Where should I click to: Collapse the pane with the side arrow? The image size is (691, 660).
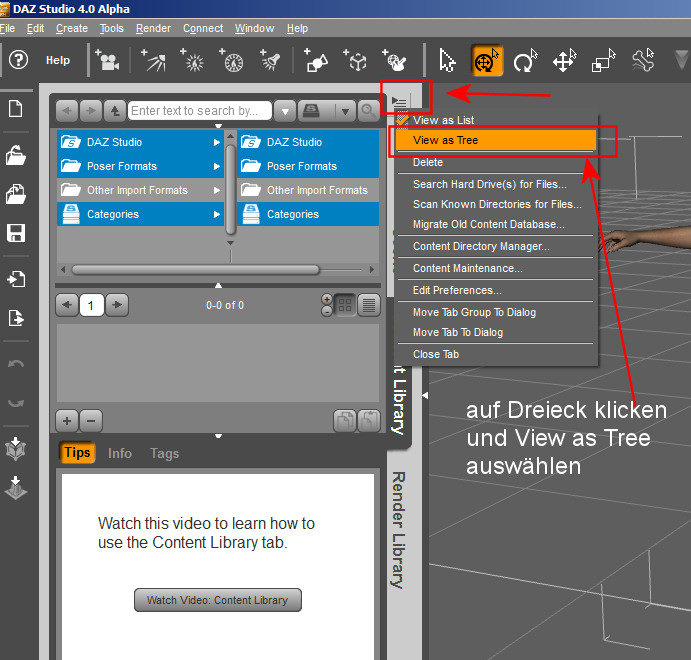425,395
